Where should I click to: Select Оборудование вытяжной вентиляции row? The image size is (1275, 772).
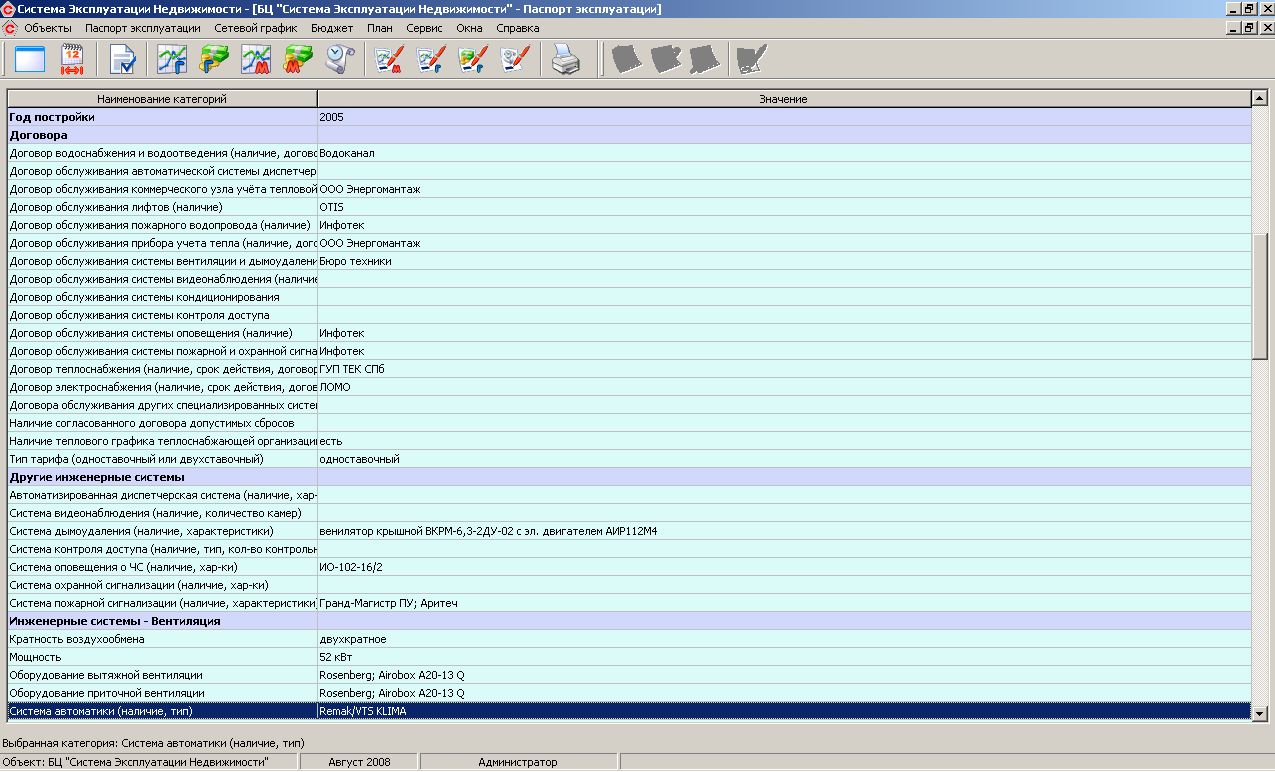coord(629,675)
